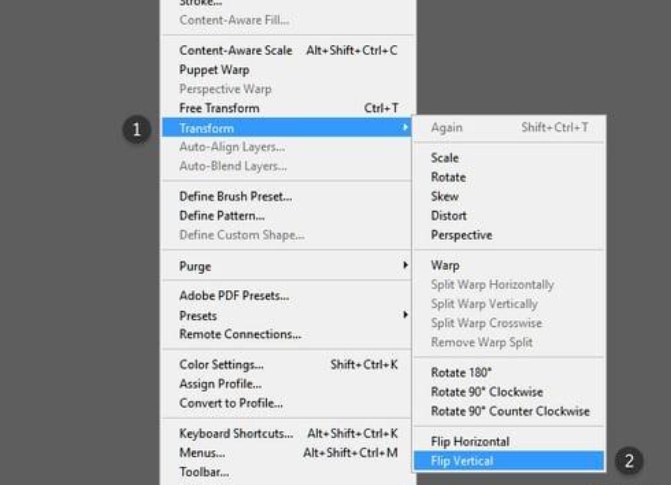Expand the Purge submenu arrow
Image resolution: width=671 pixels, height=485 pixels.
[x=405, y=265]
